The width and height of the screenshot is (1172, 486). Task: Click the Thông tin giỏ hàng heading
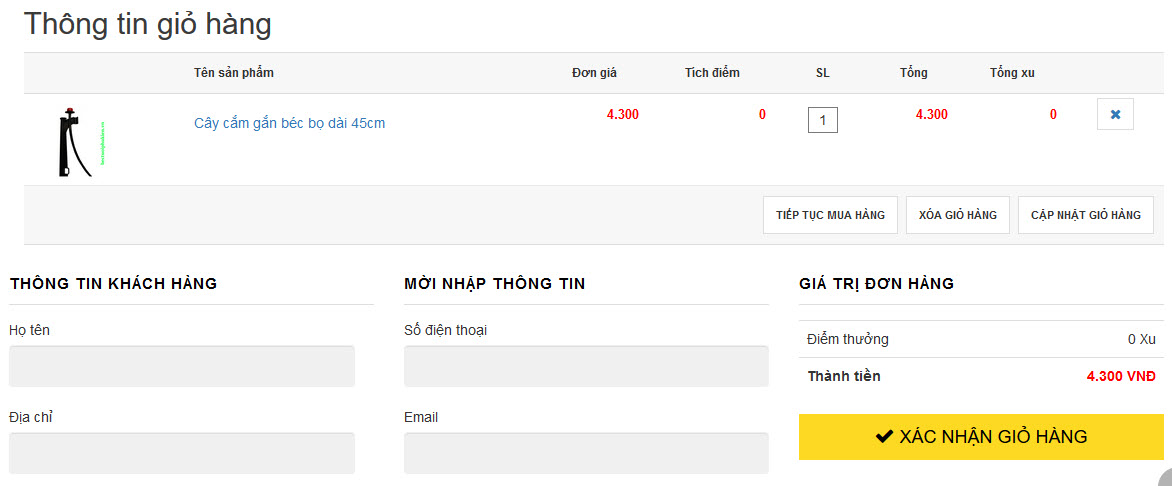click(148, 25)
